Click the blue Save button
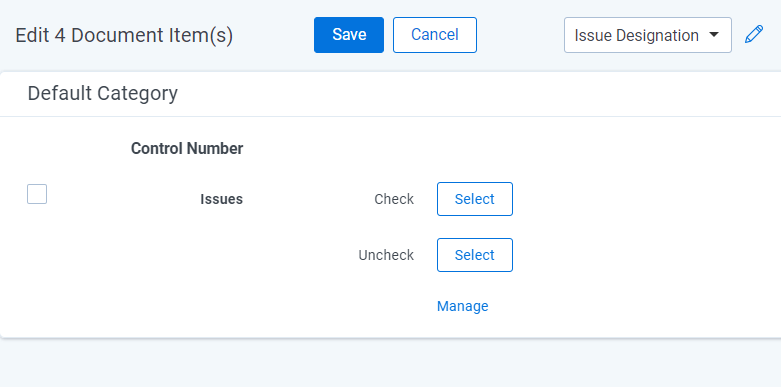 (349, 35)
